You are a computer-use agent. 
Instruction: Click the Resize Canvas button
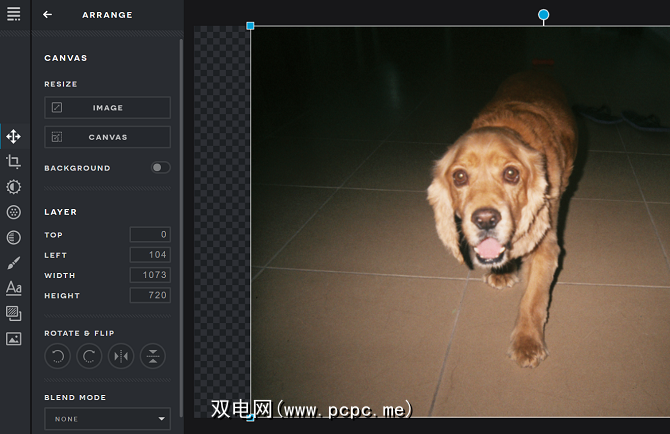tap(107, 137)
